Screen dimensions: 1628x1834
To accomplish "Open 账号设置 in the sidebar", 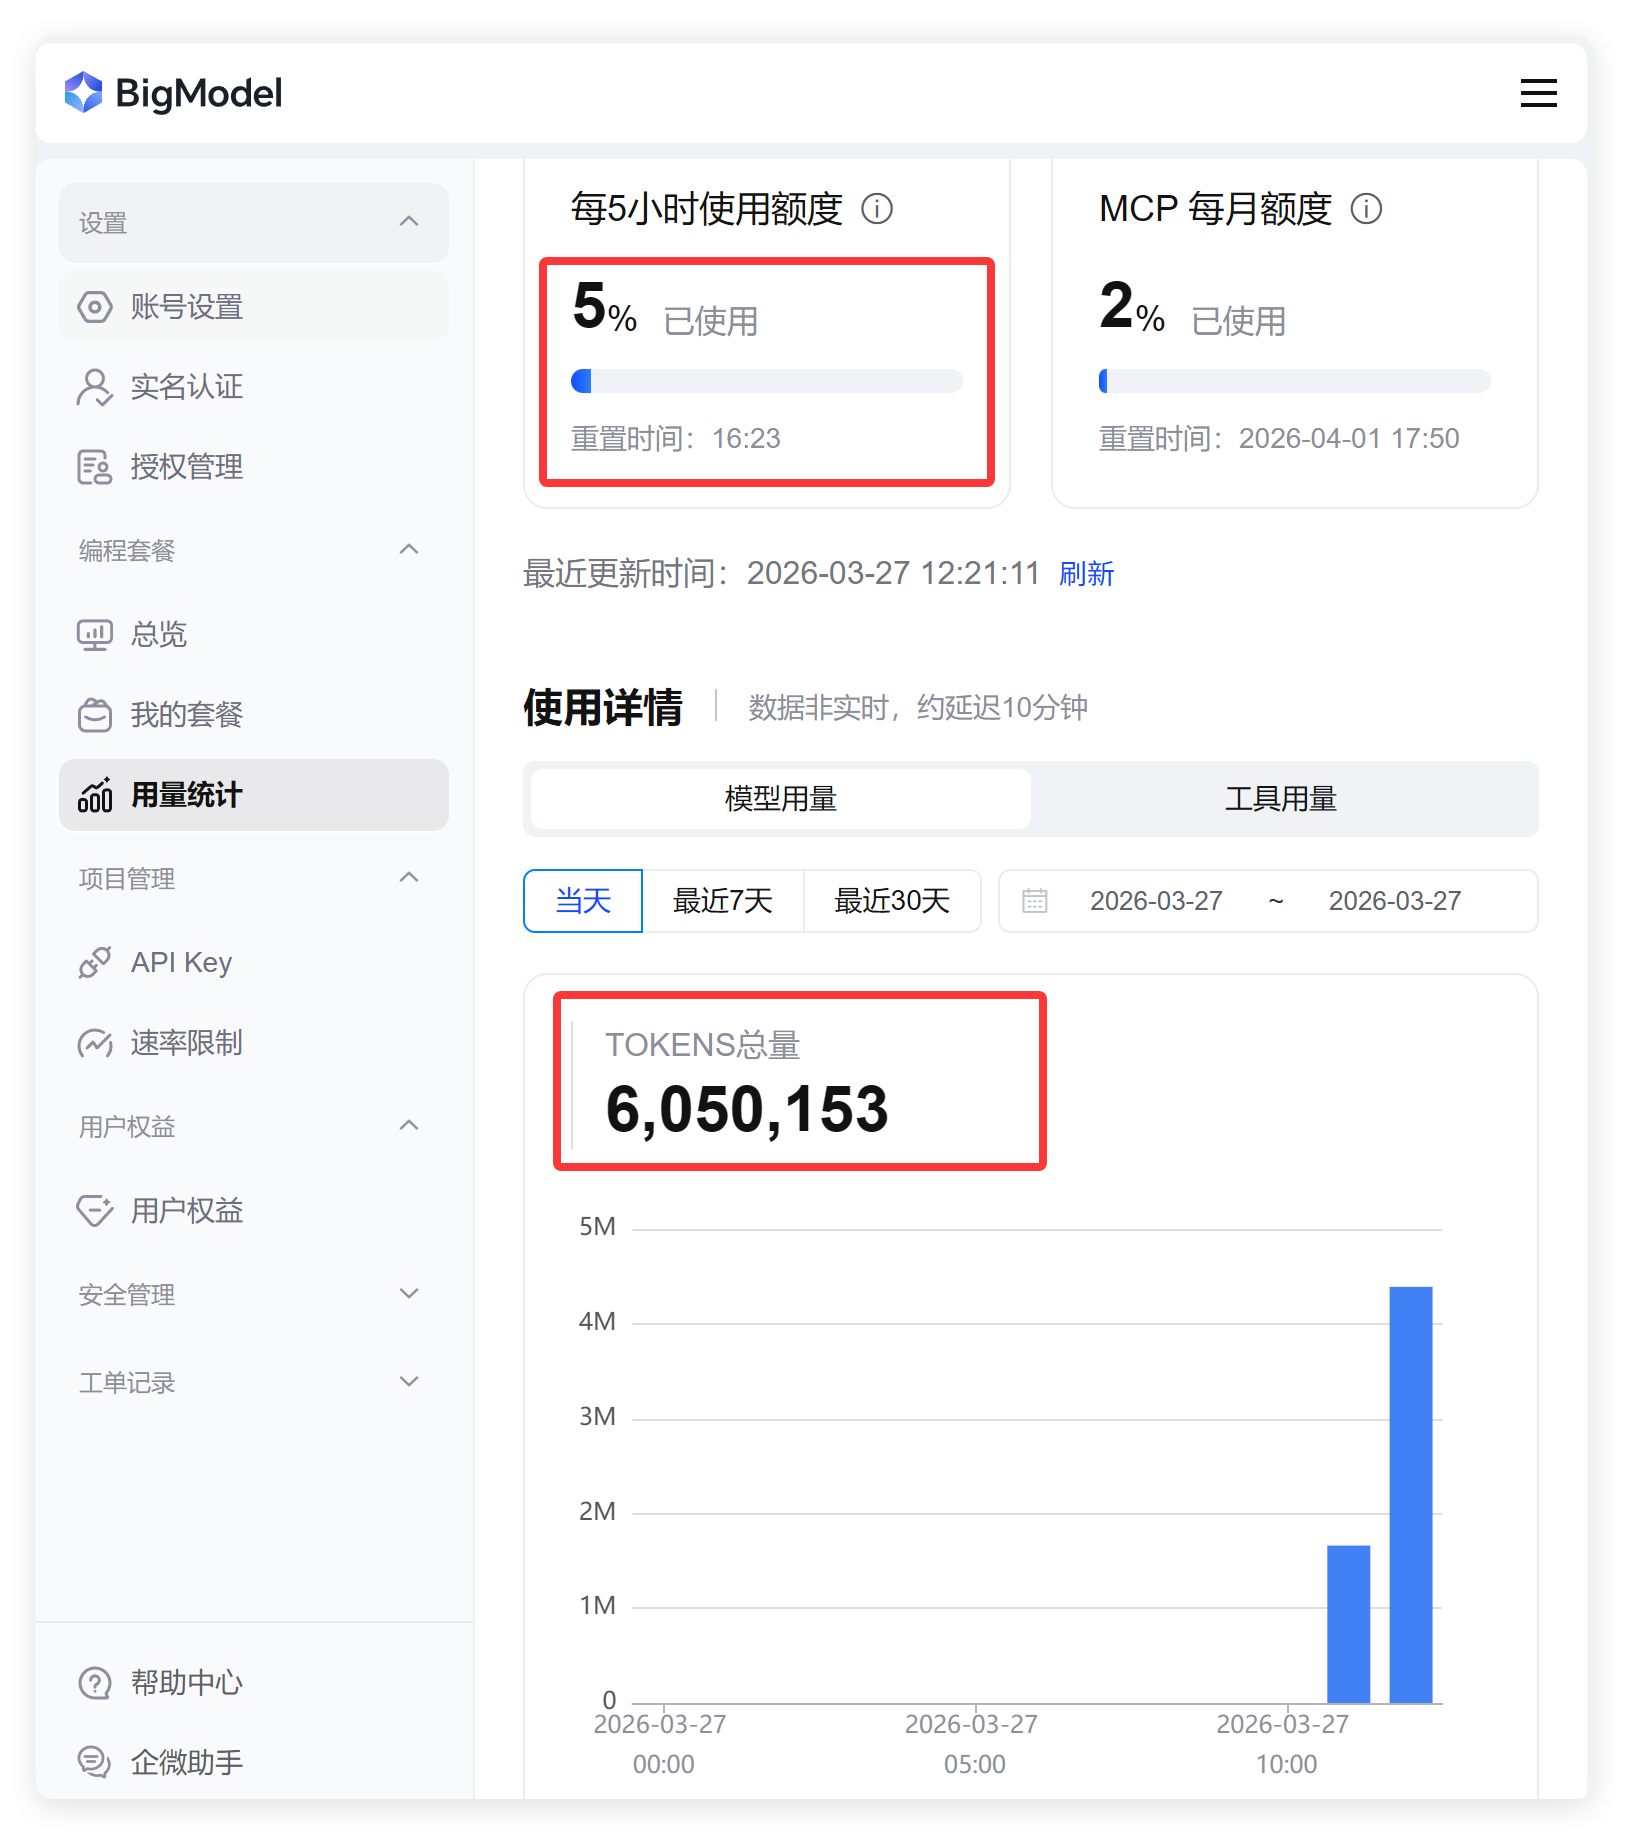I will [x=186, y=307].
